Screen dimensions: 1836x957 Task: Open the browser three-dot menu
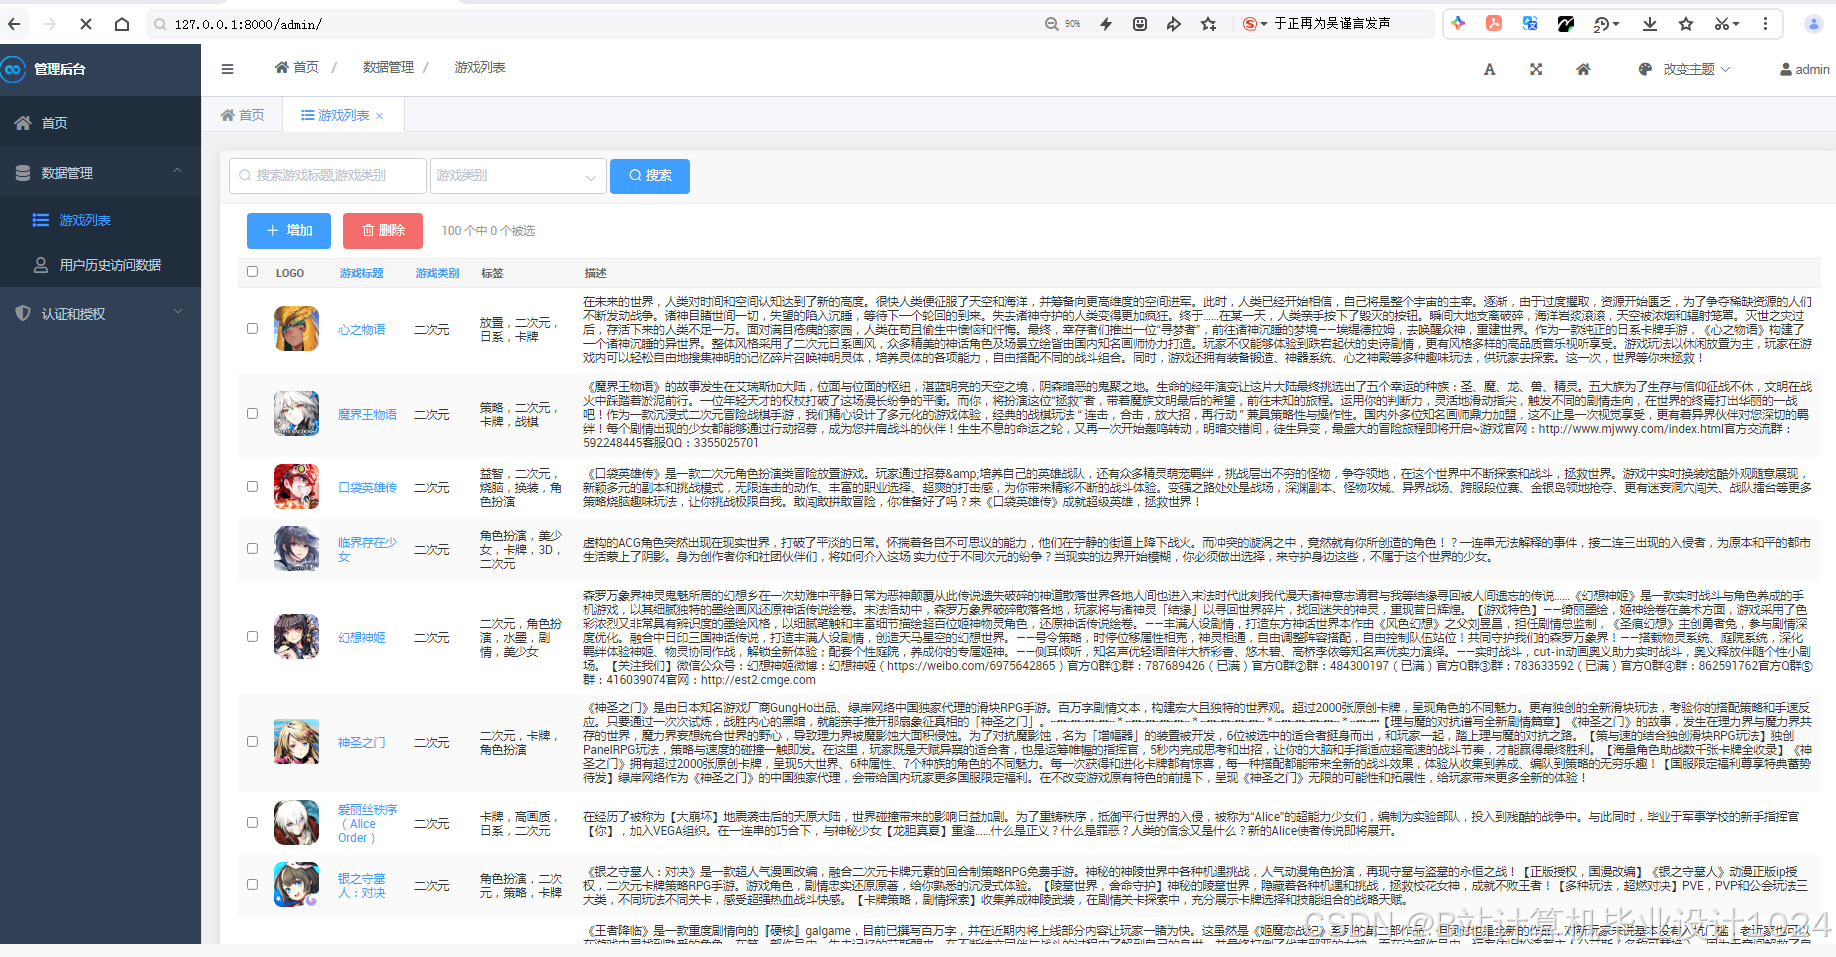coord(1765,24)
